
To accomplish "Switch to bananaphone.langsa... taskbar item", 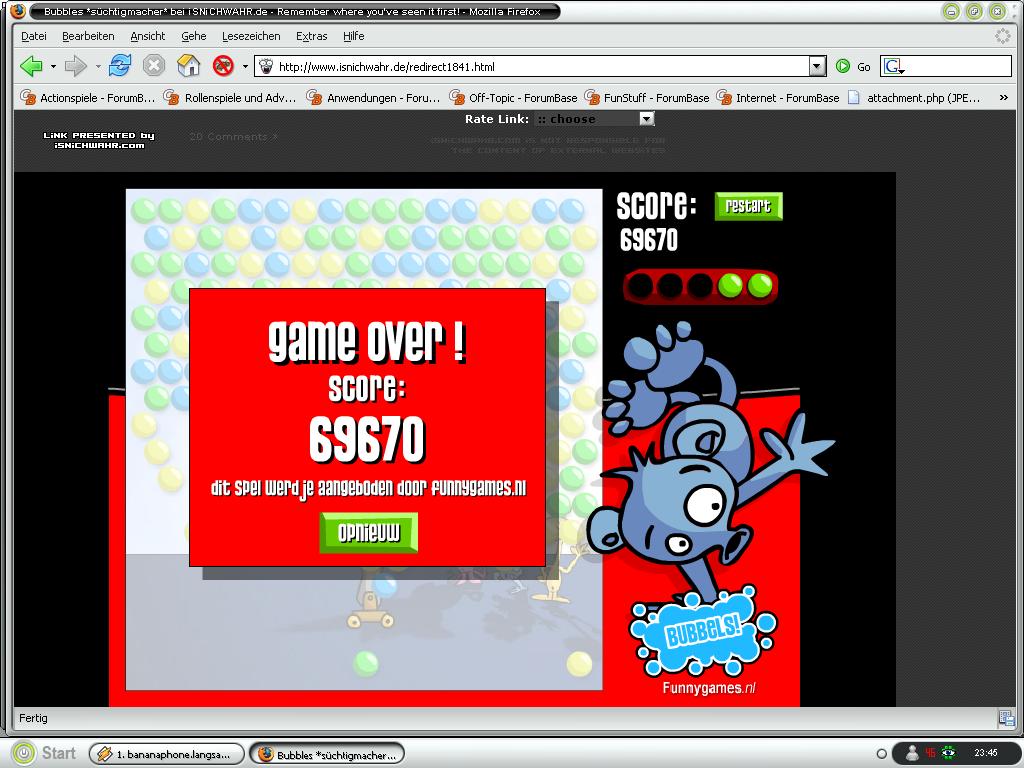I will (x=167, y=754).
